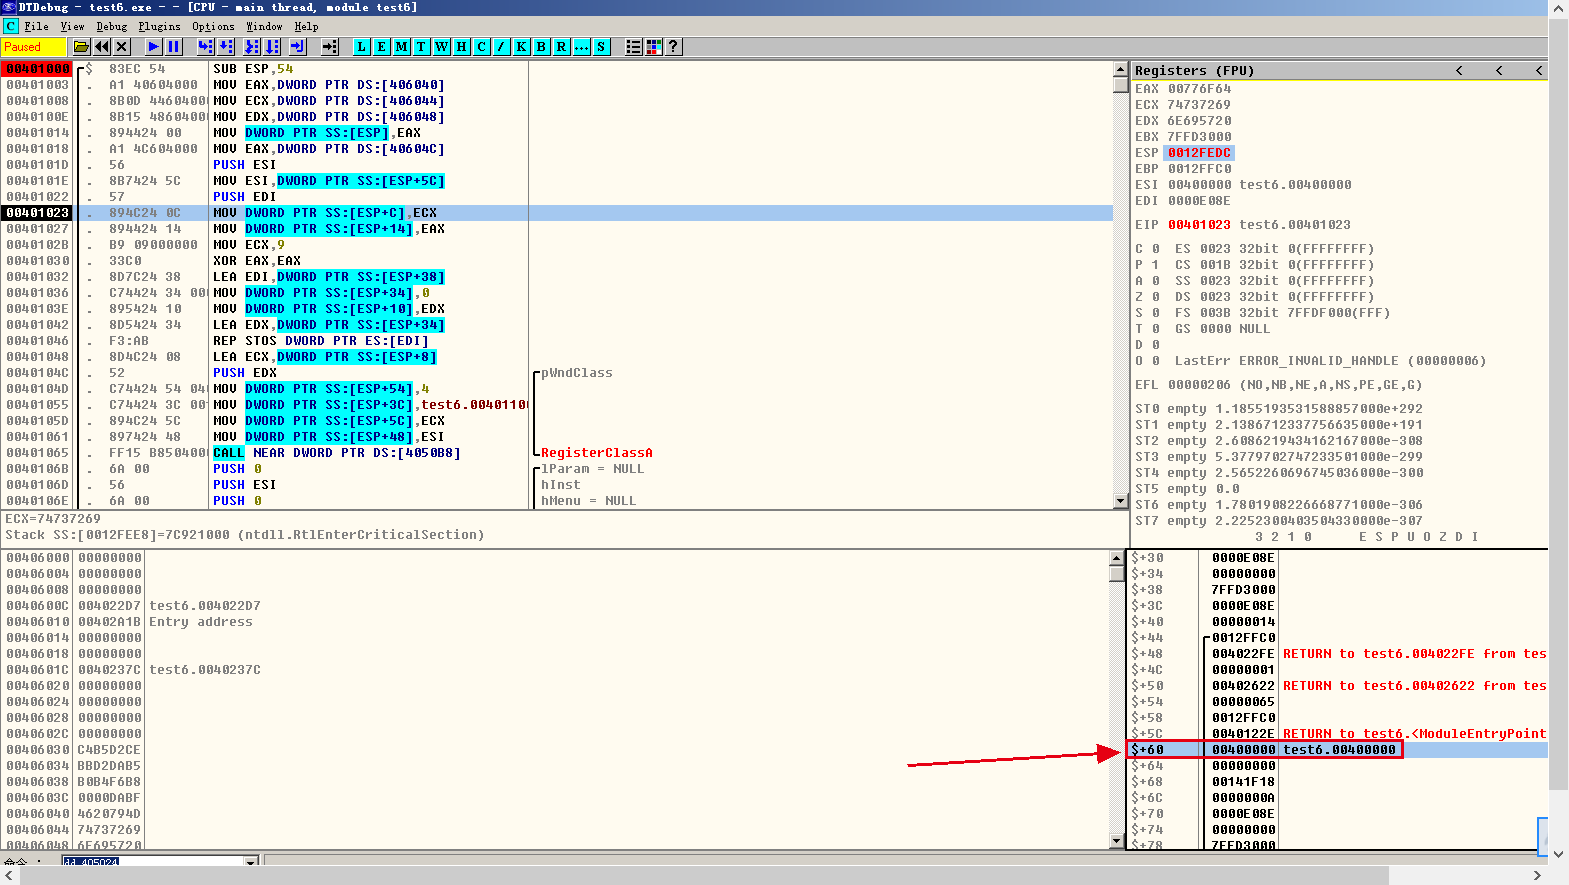Open the Window menu
The width and height of the screenshot is (1569, 885).
coord(264,26)
